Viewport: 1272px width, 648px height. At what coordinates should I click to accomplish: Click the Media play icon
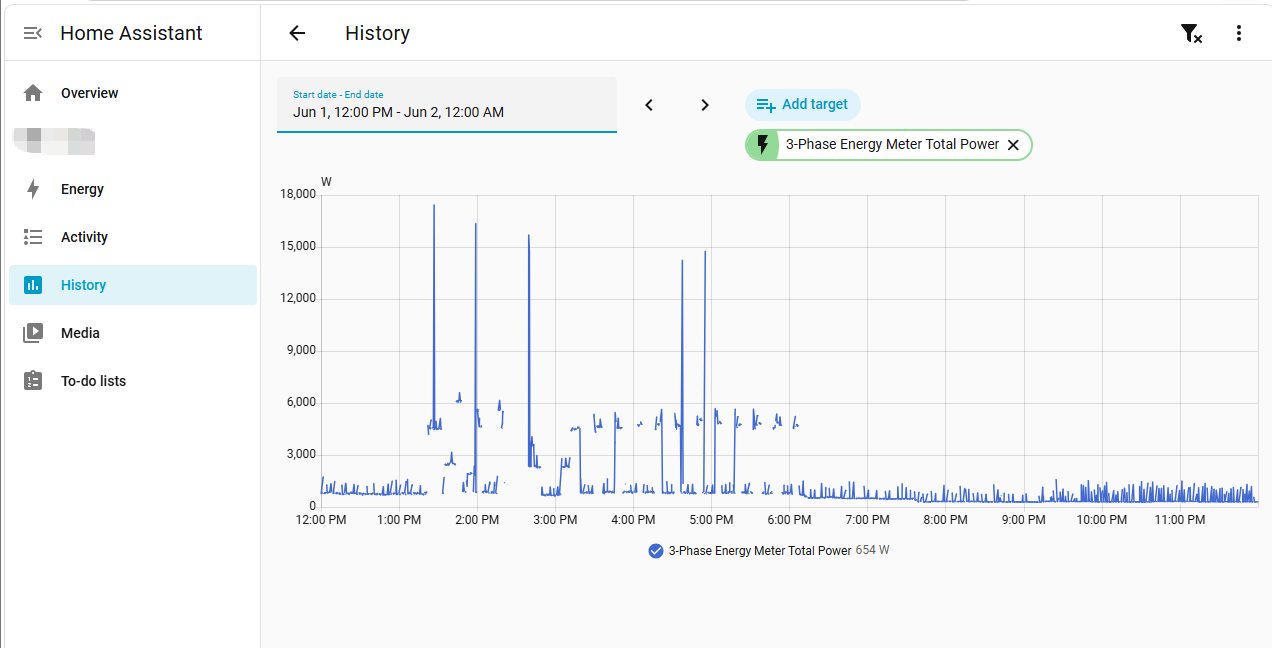pos(33,333)
